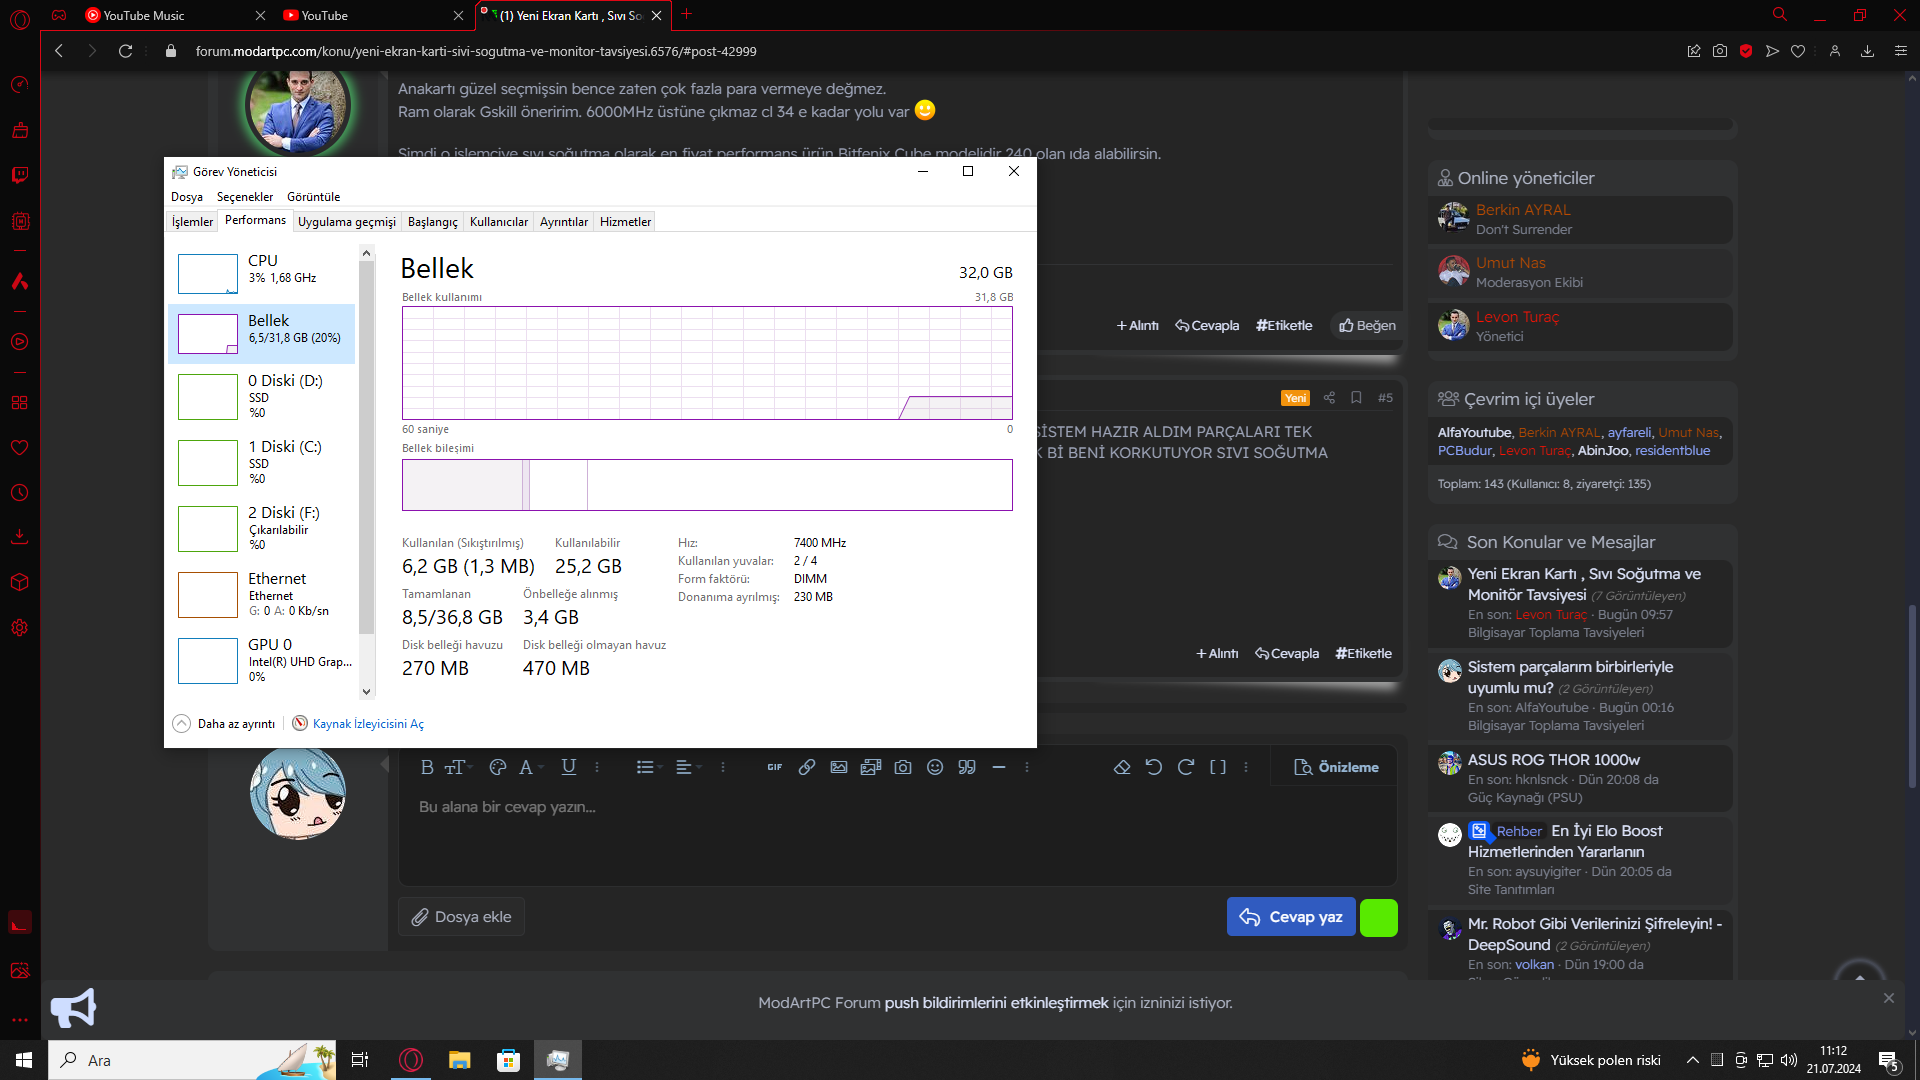Open the font size dropdown
This screenshot has width=1920, height=1080.
458,767
